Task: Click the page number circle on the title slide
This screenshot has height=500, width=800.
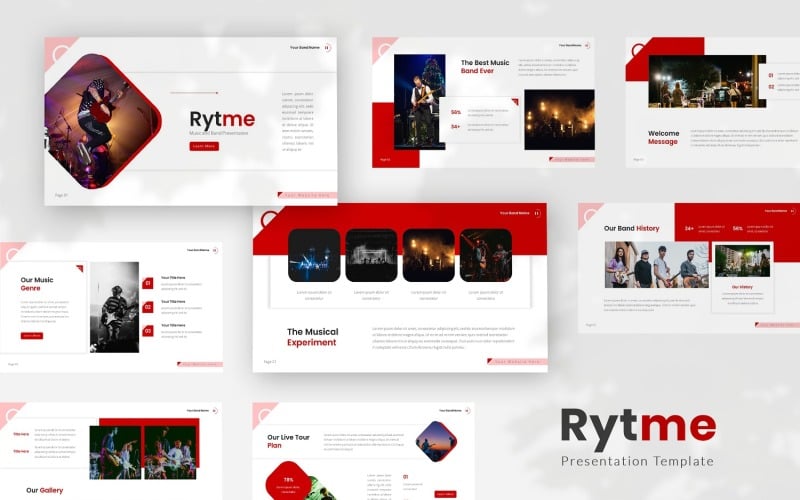Action: click(327, 47)
